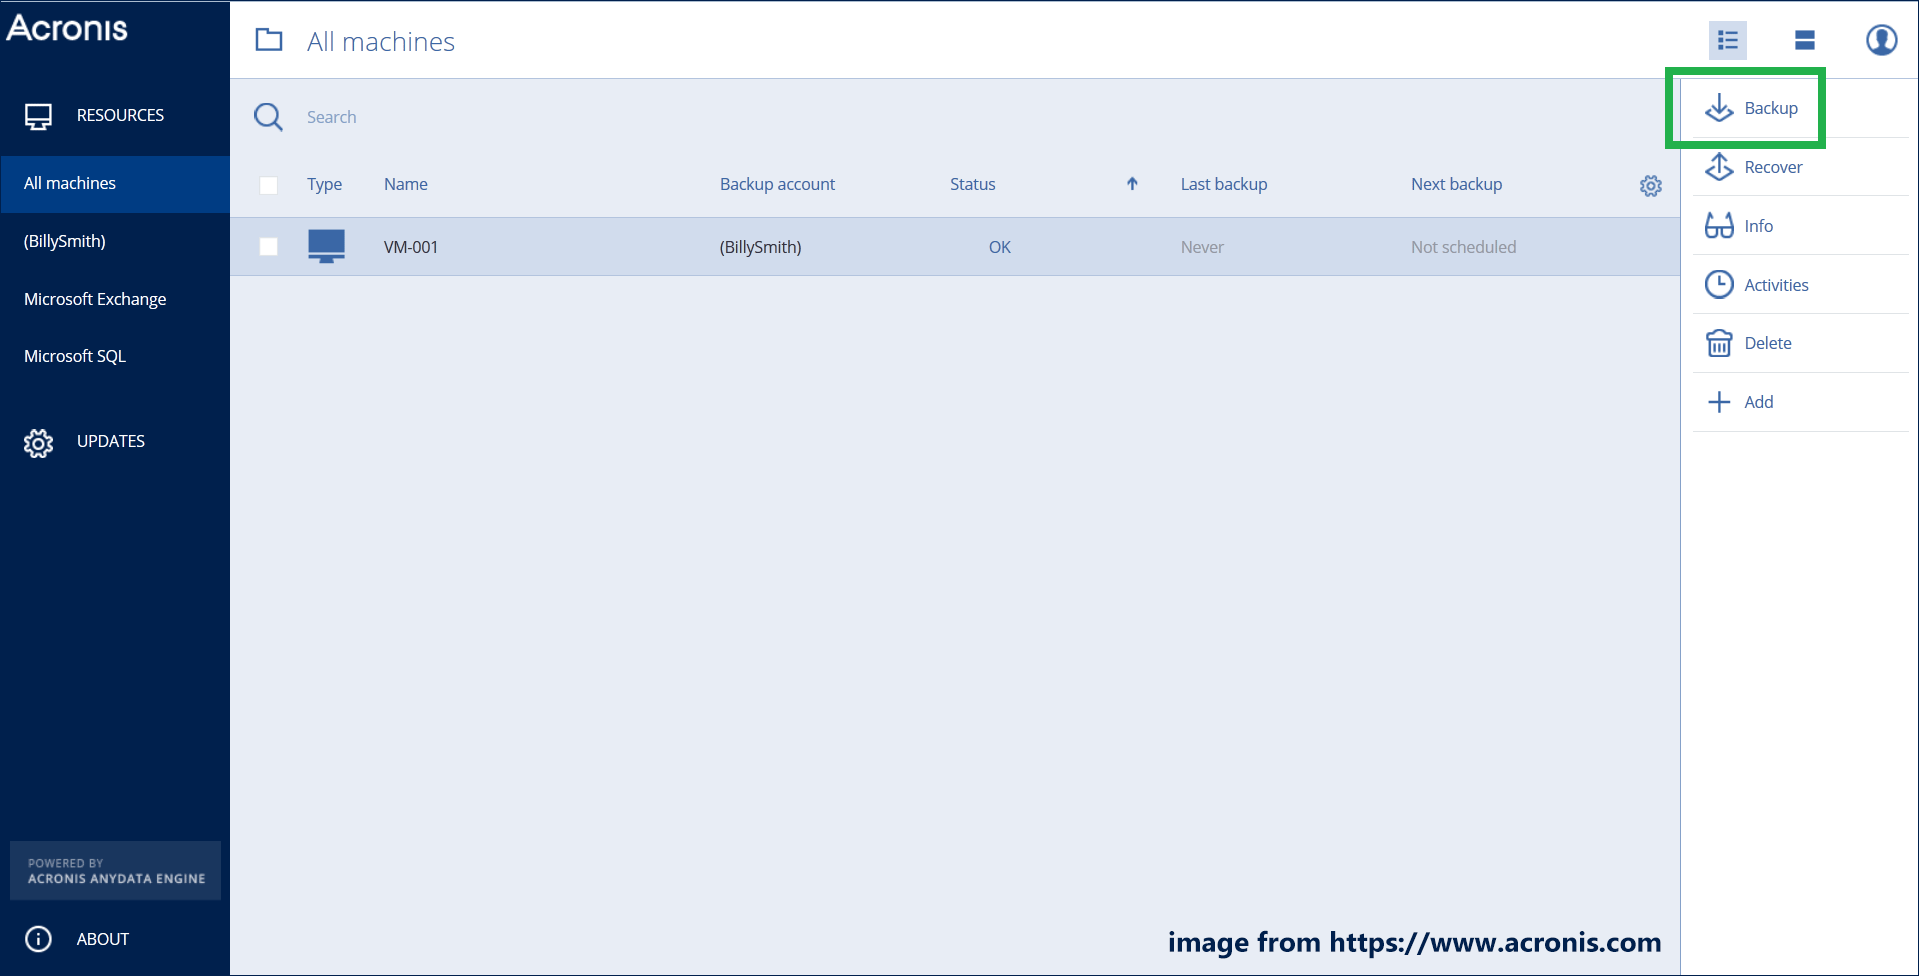This screenshot has height=976, width=1919.
Task: Sort by the Name column header
Action: pos(406,184)
